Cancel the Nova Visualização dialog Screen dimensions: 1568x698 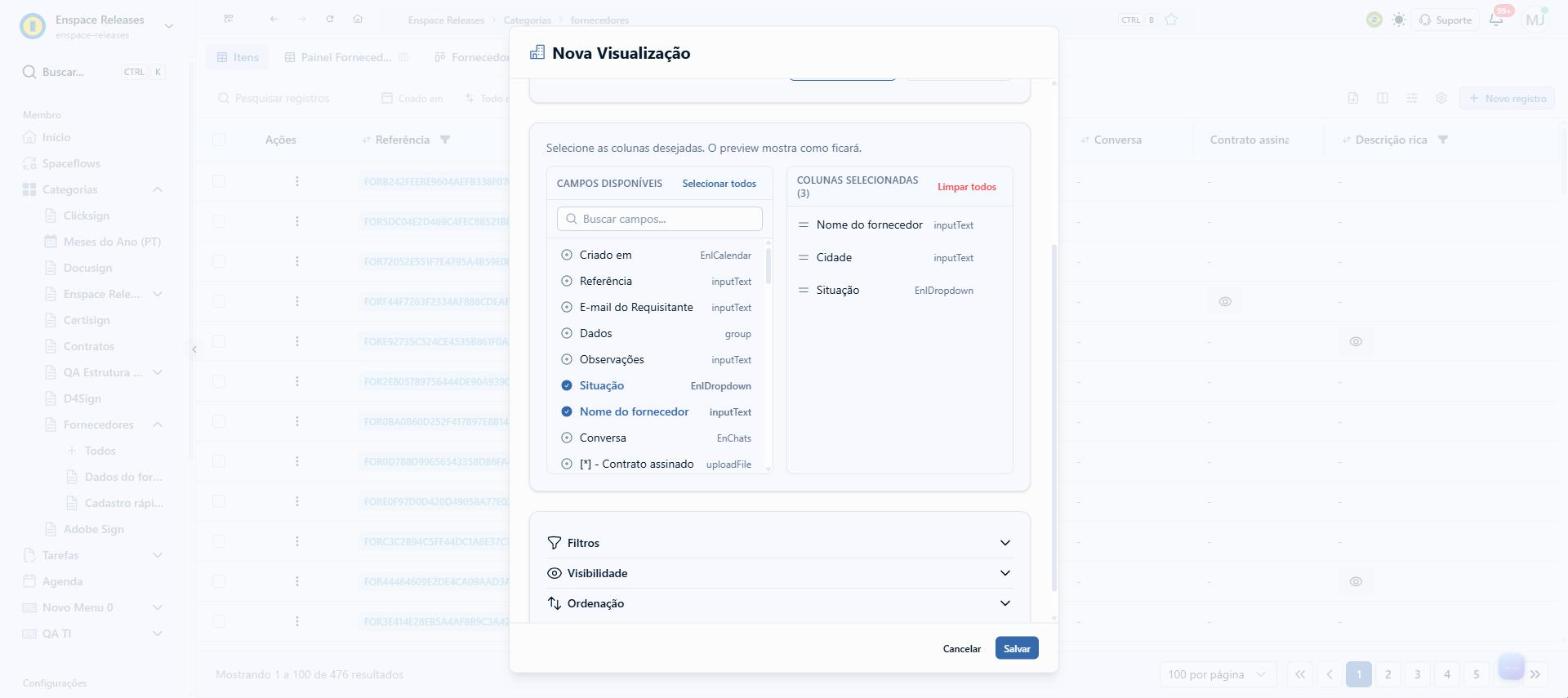coord(961,649)
